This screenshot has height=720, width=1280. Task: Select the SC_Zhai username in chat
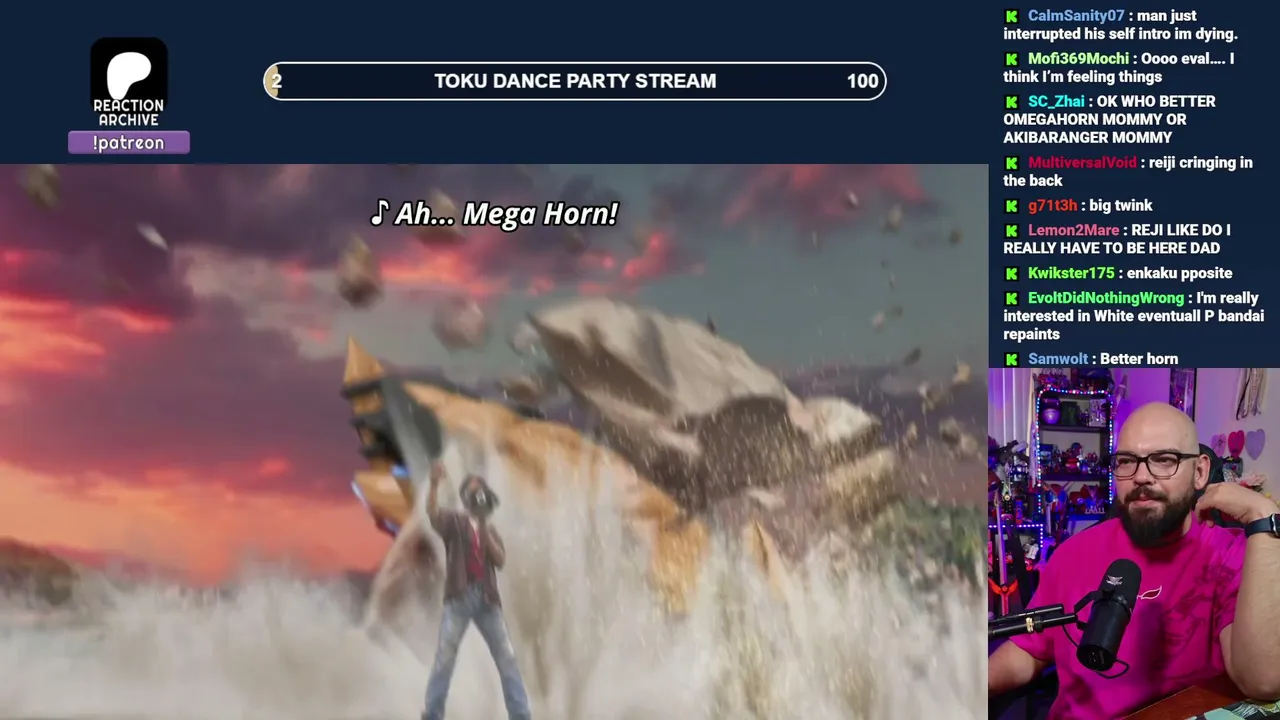[1056, 102]
